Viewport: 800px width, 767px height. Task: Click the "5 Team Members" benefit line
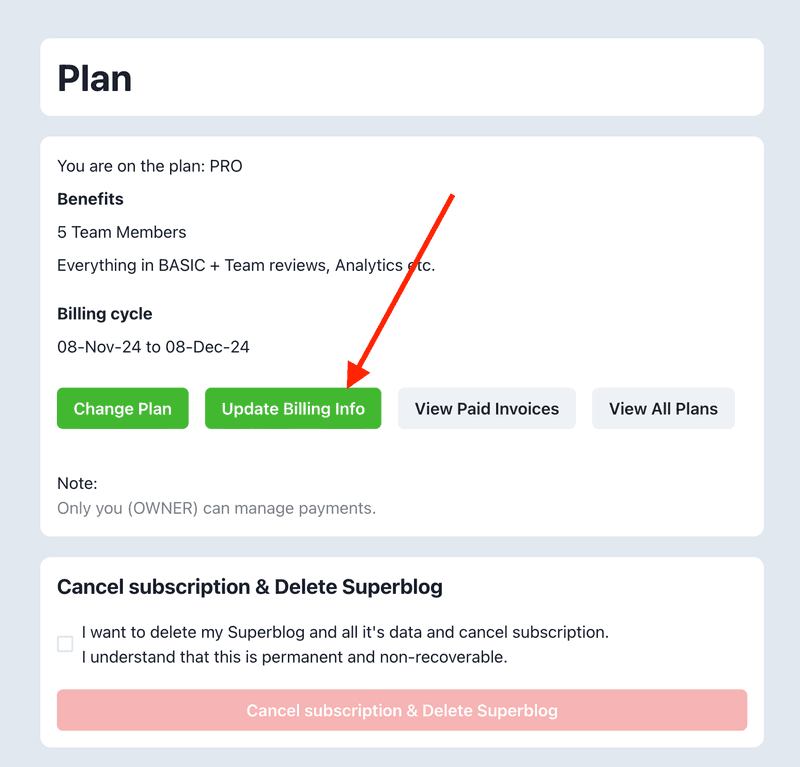click(122, 232)
